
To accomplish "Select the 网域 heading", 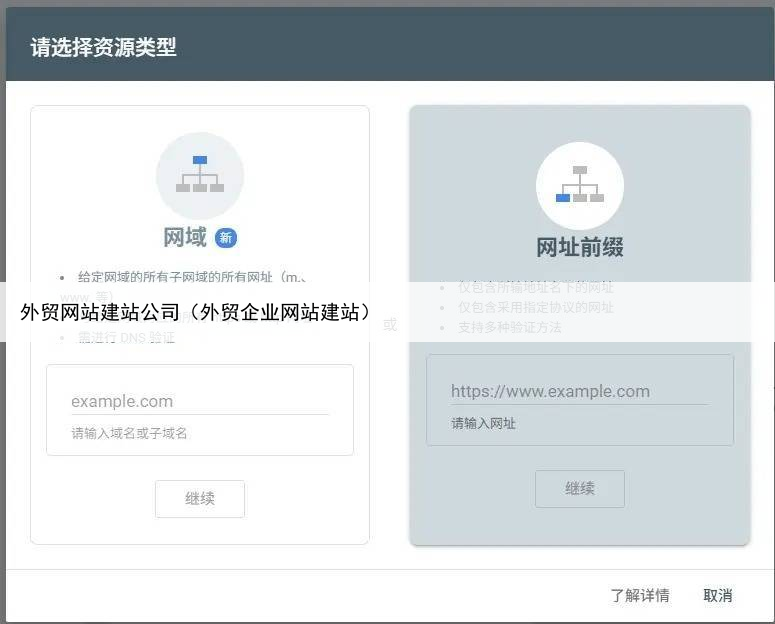I will (x=185, y=238).
